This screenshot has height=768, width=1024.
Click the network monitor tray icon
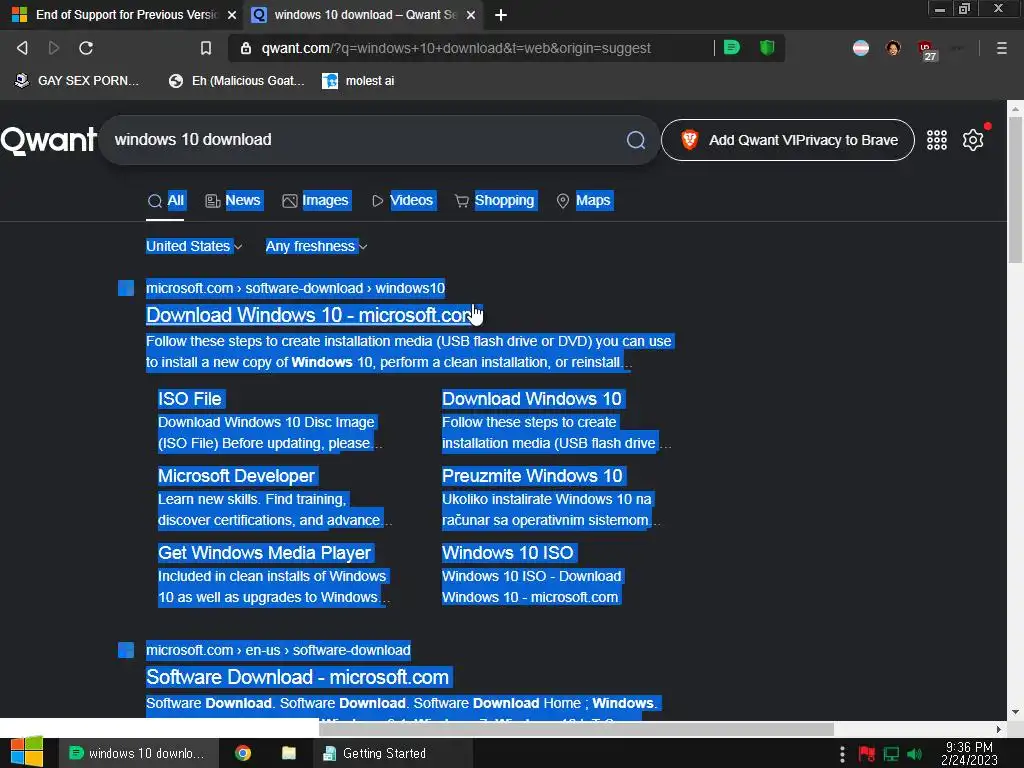891,754
